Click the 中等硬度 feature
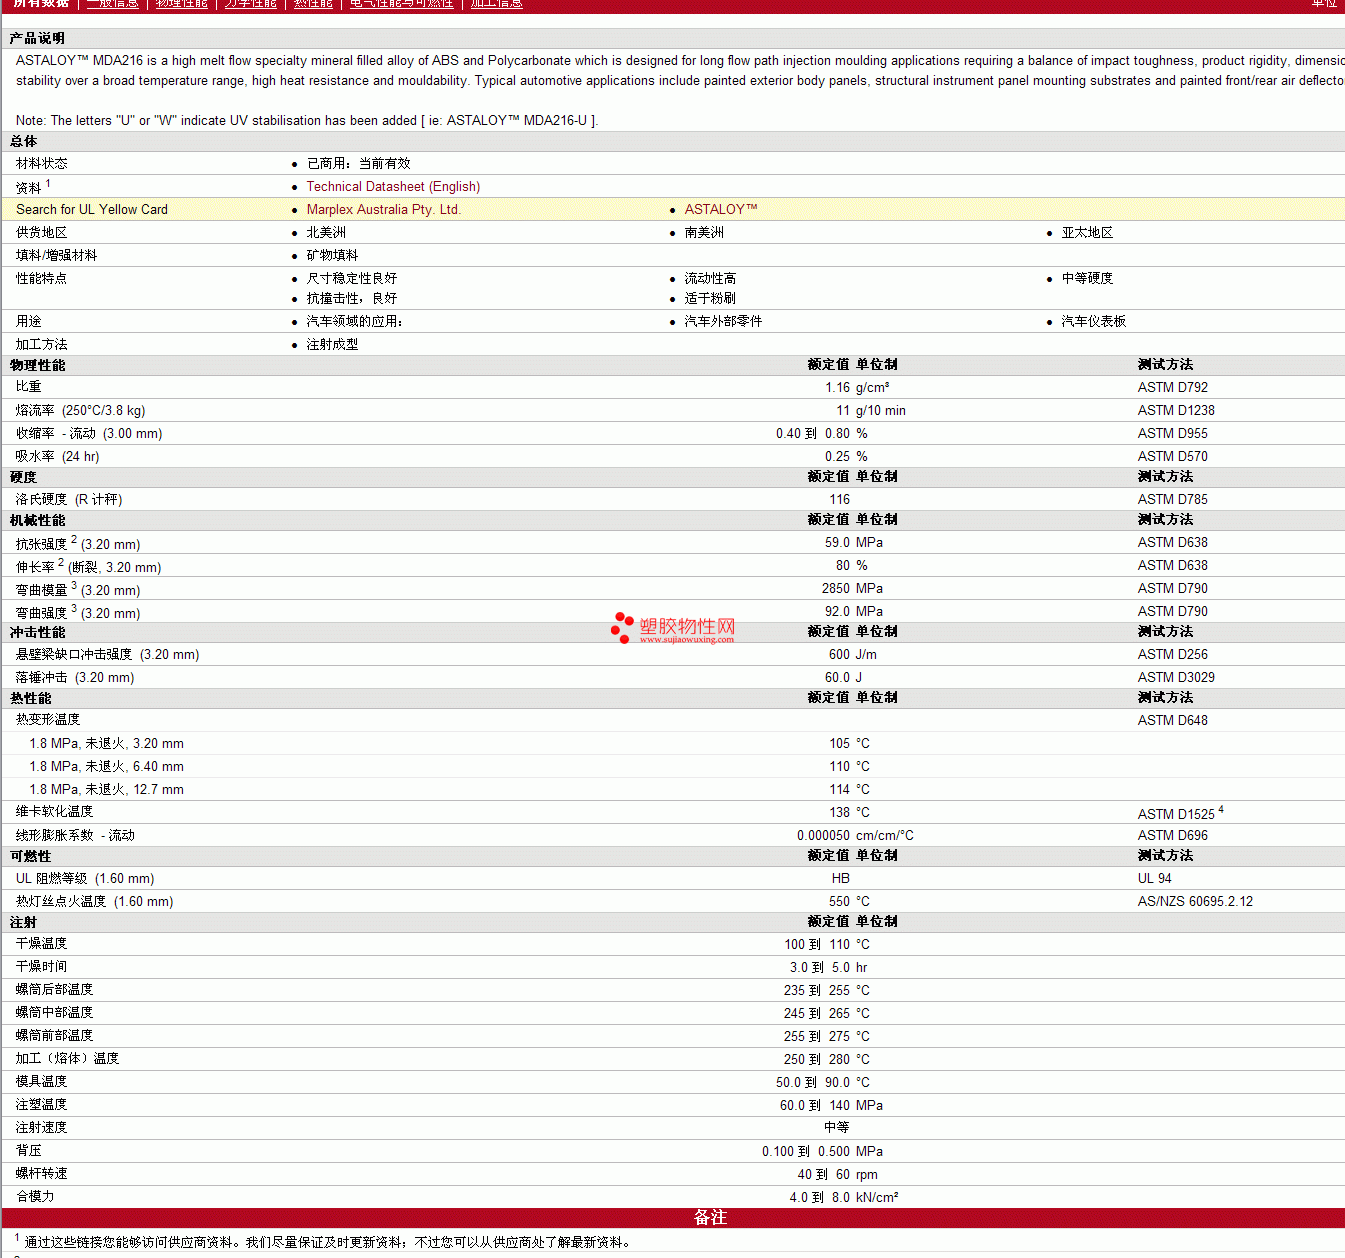The image size is (1345, 1258). click(1087, 279)
